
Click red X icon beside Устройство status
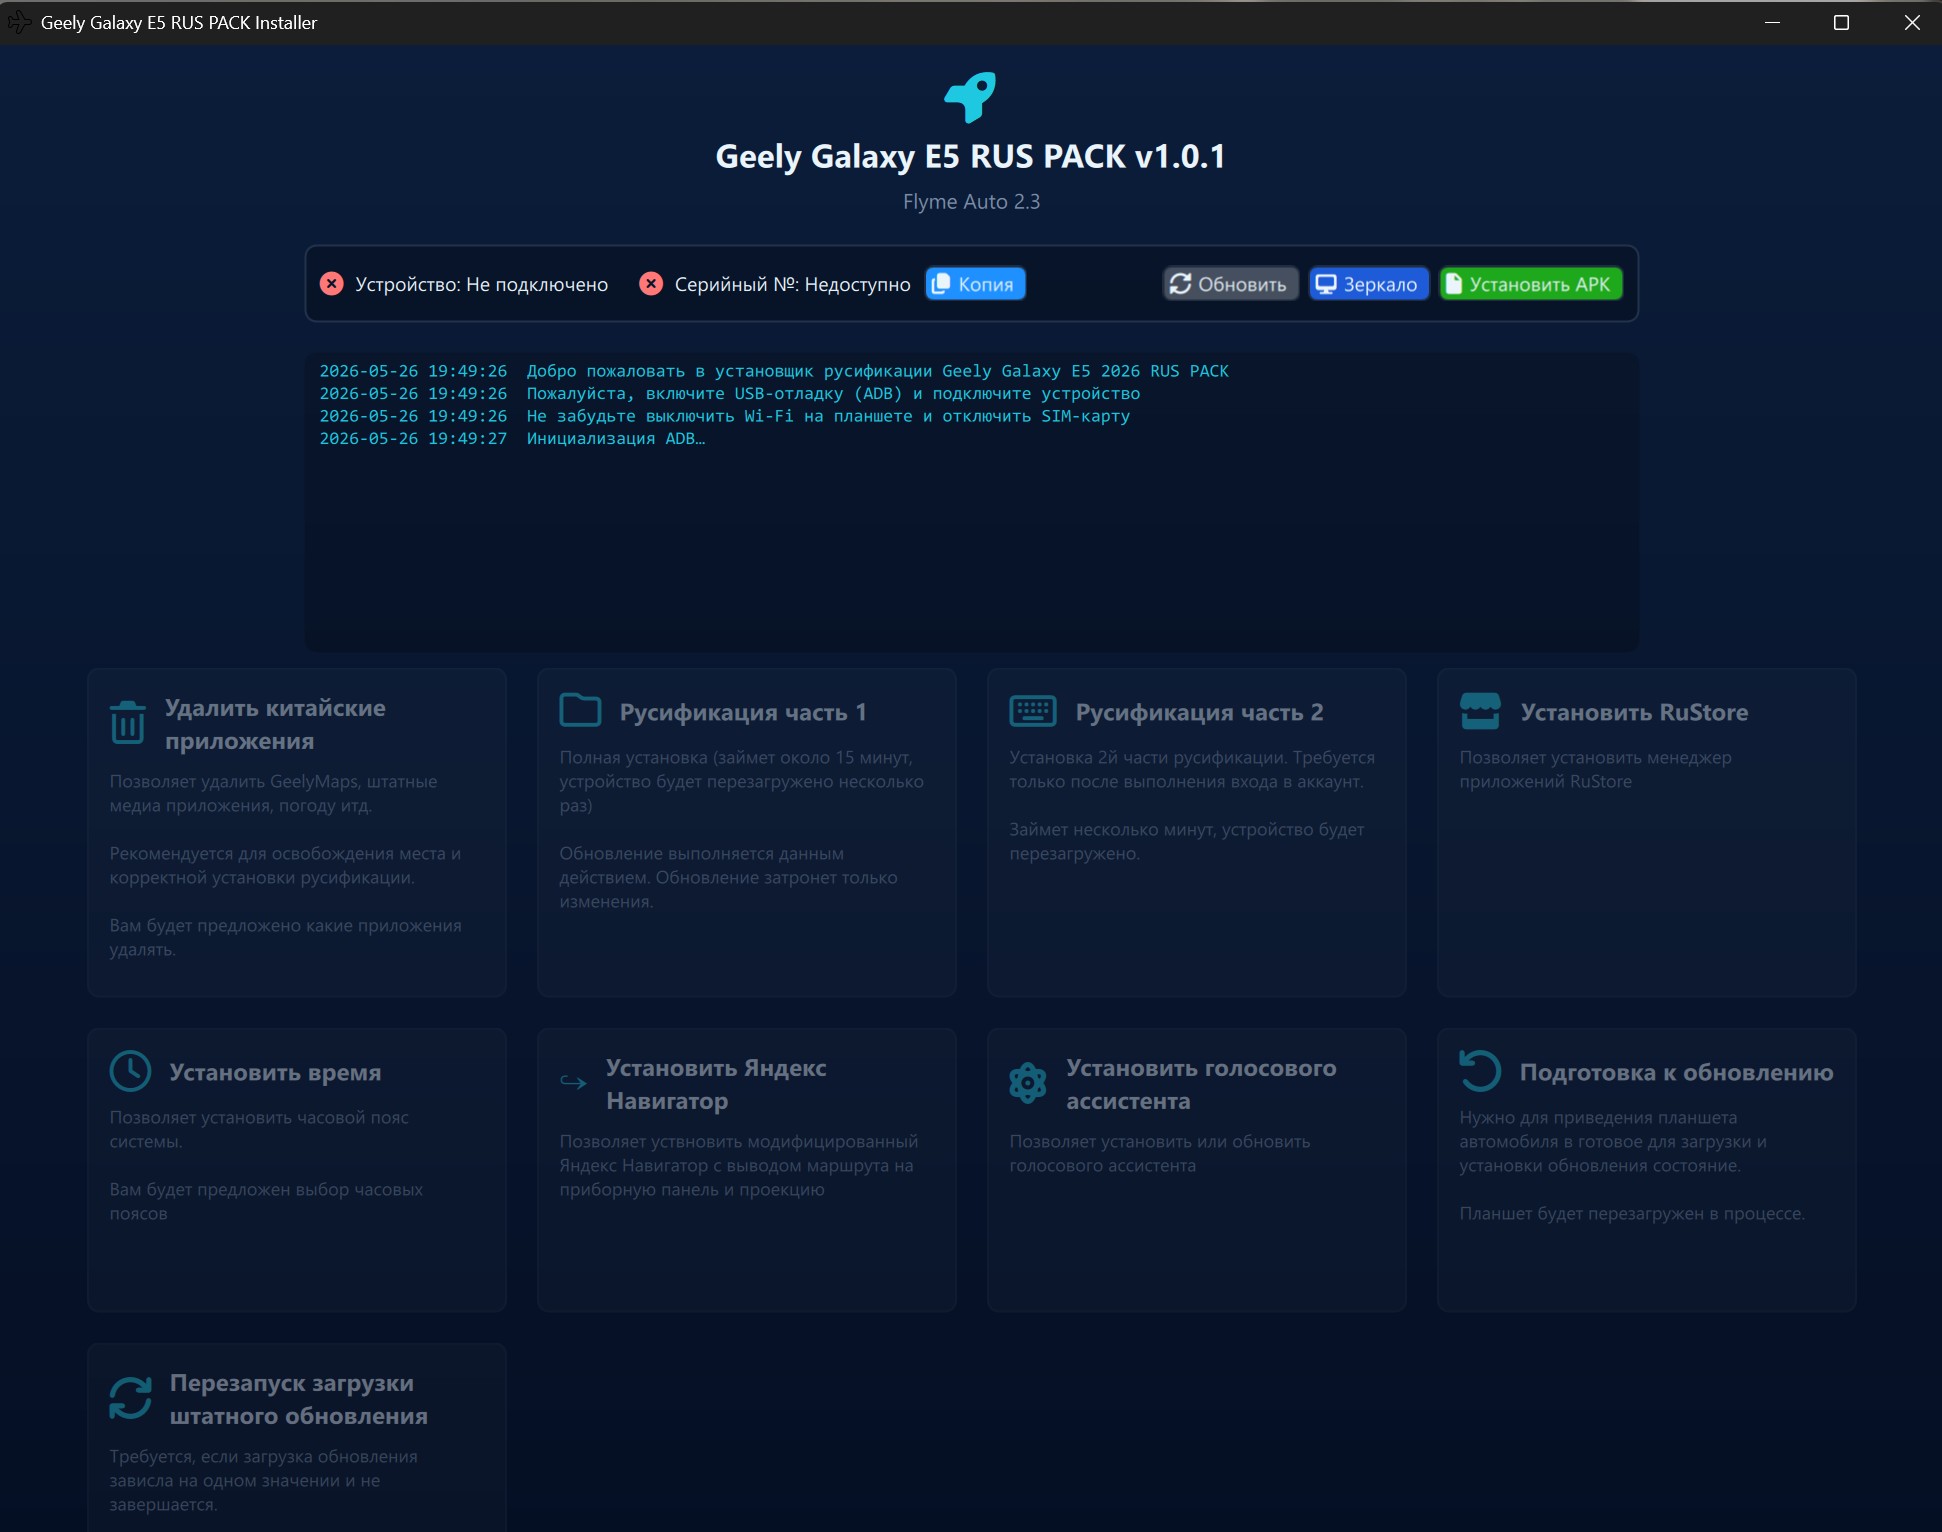332,284
